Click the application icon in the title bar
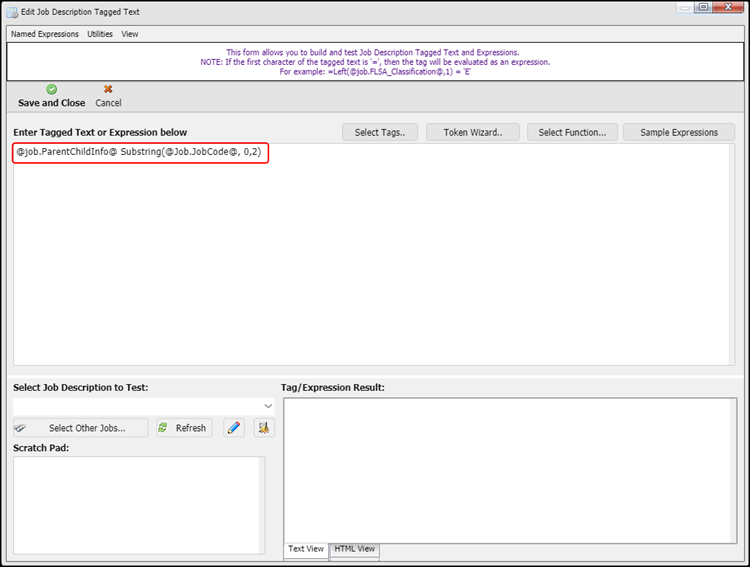Image resolution: width=750 pixels, height=567 pixels. tap(11, 10)
